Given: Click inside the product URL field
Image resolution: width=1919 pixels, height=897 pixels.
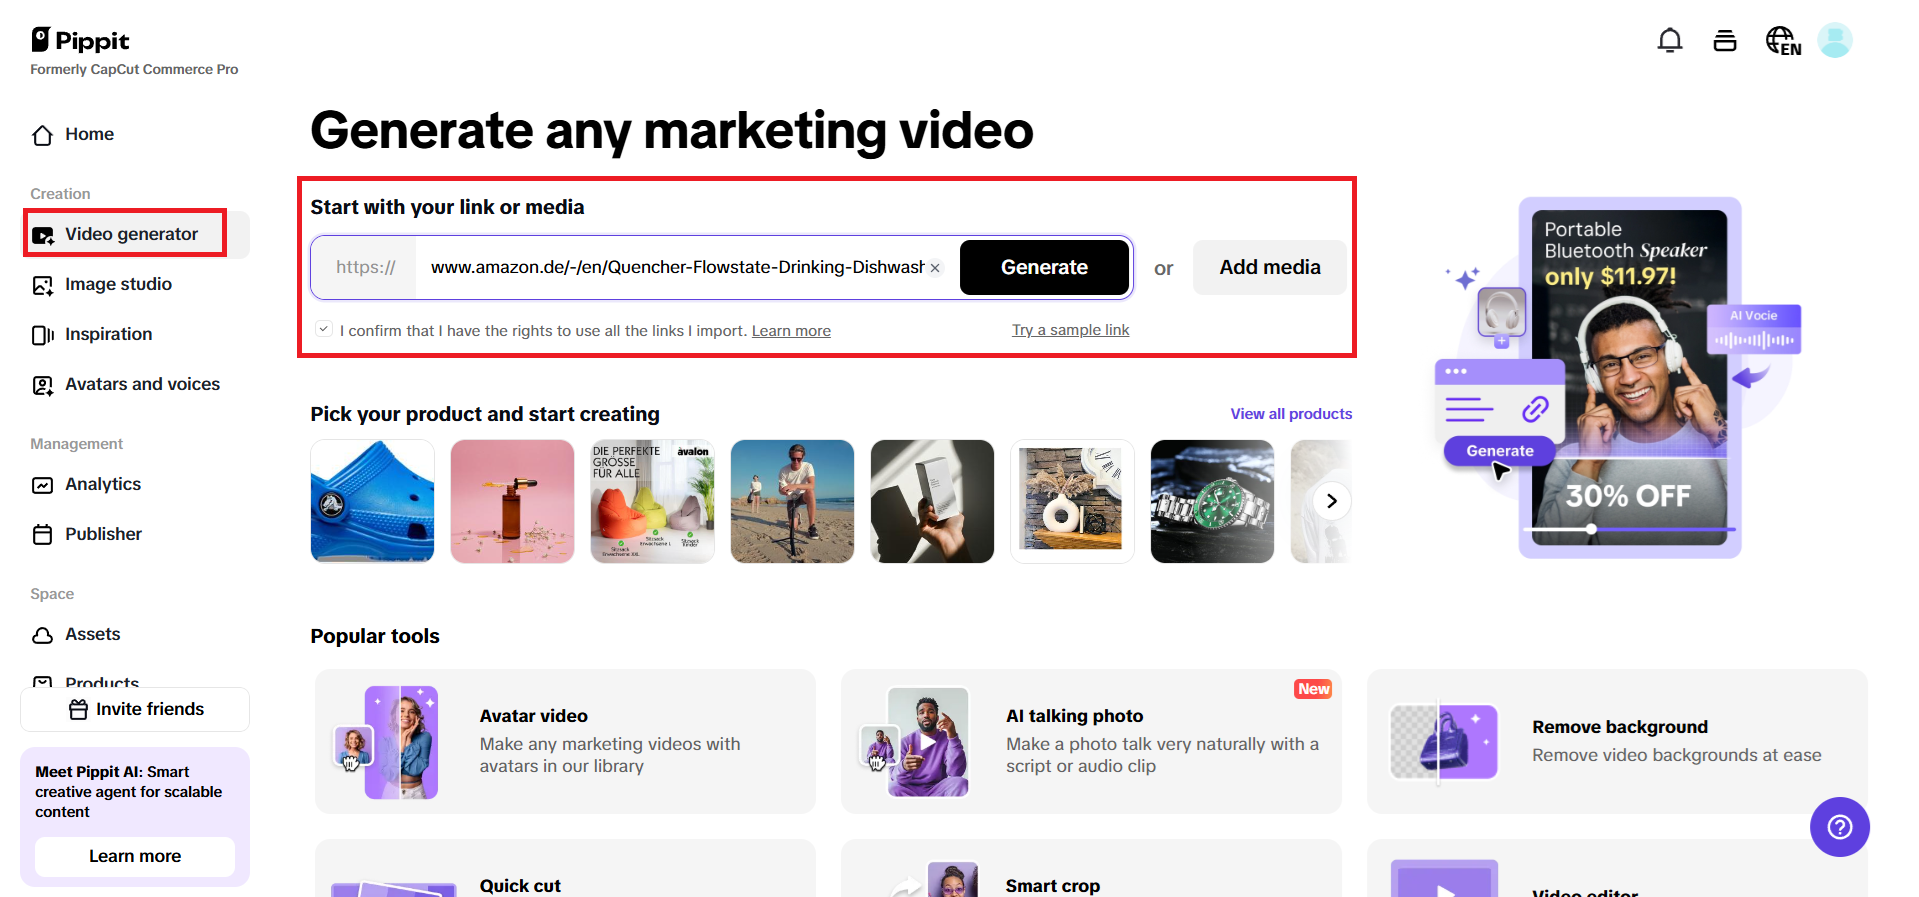Looking at the screenshot, I should tap(675, 267).
